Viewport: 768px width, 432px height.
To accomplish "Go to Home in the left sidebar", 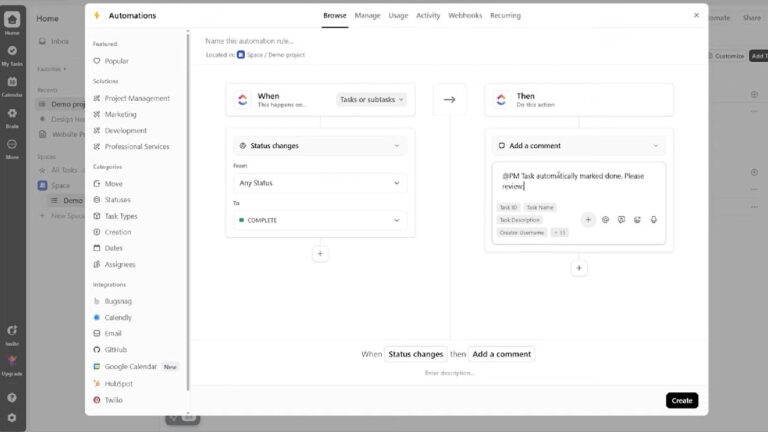I will 12,23.
